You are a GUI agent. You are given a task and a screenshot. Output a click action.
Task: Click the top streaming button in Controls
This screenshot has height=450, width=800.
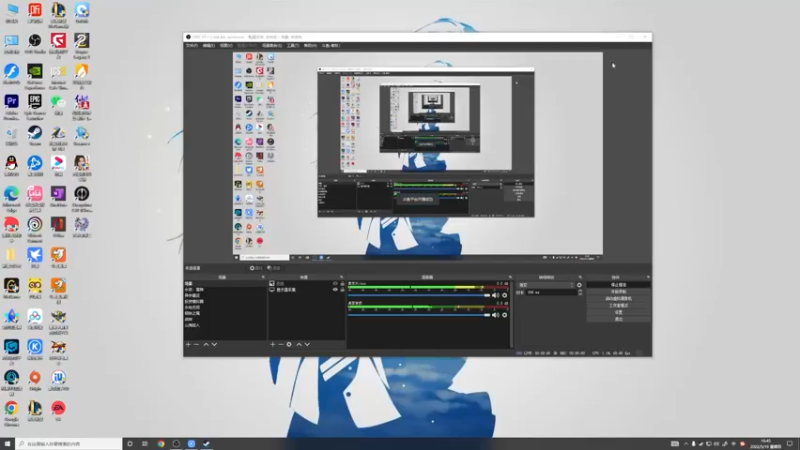click(618, 285)
